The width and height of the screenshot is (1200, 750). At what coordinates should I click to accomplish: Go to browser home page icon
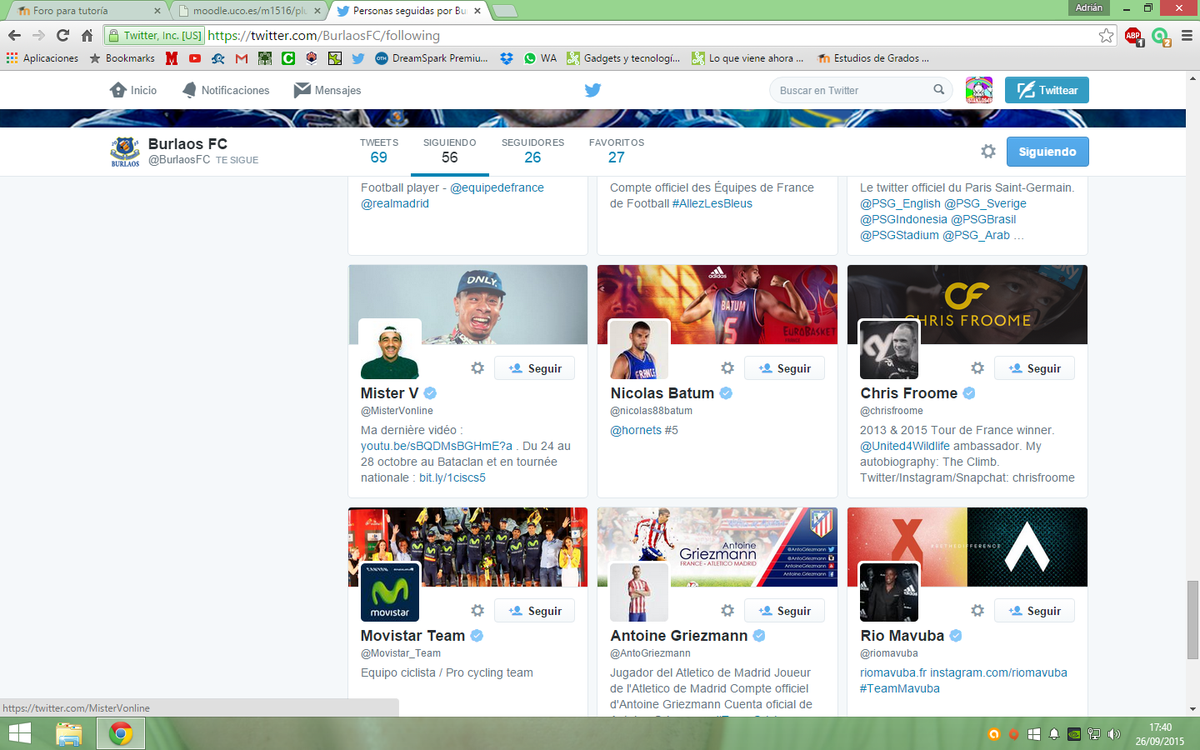coord(87,35)
